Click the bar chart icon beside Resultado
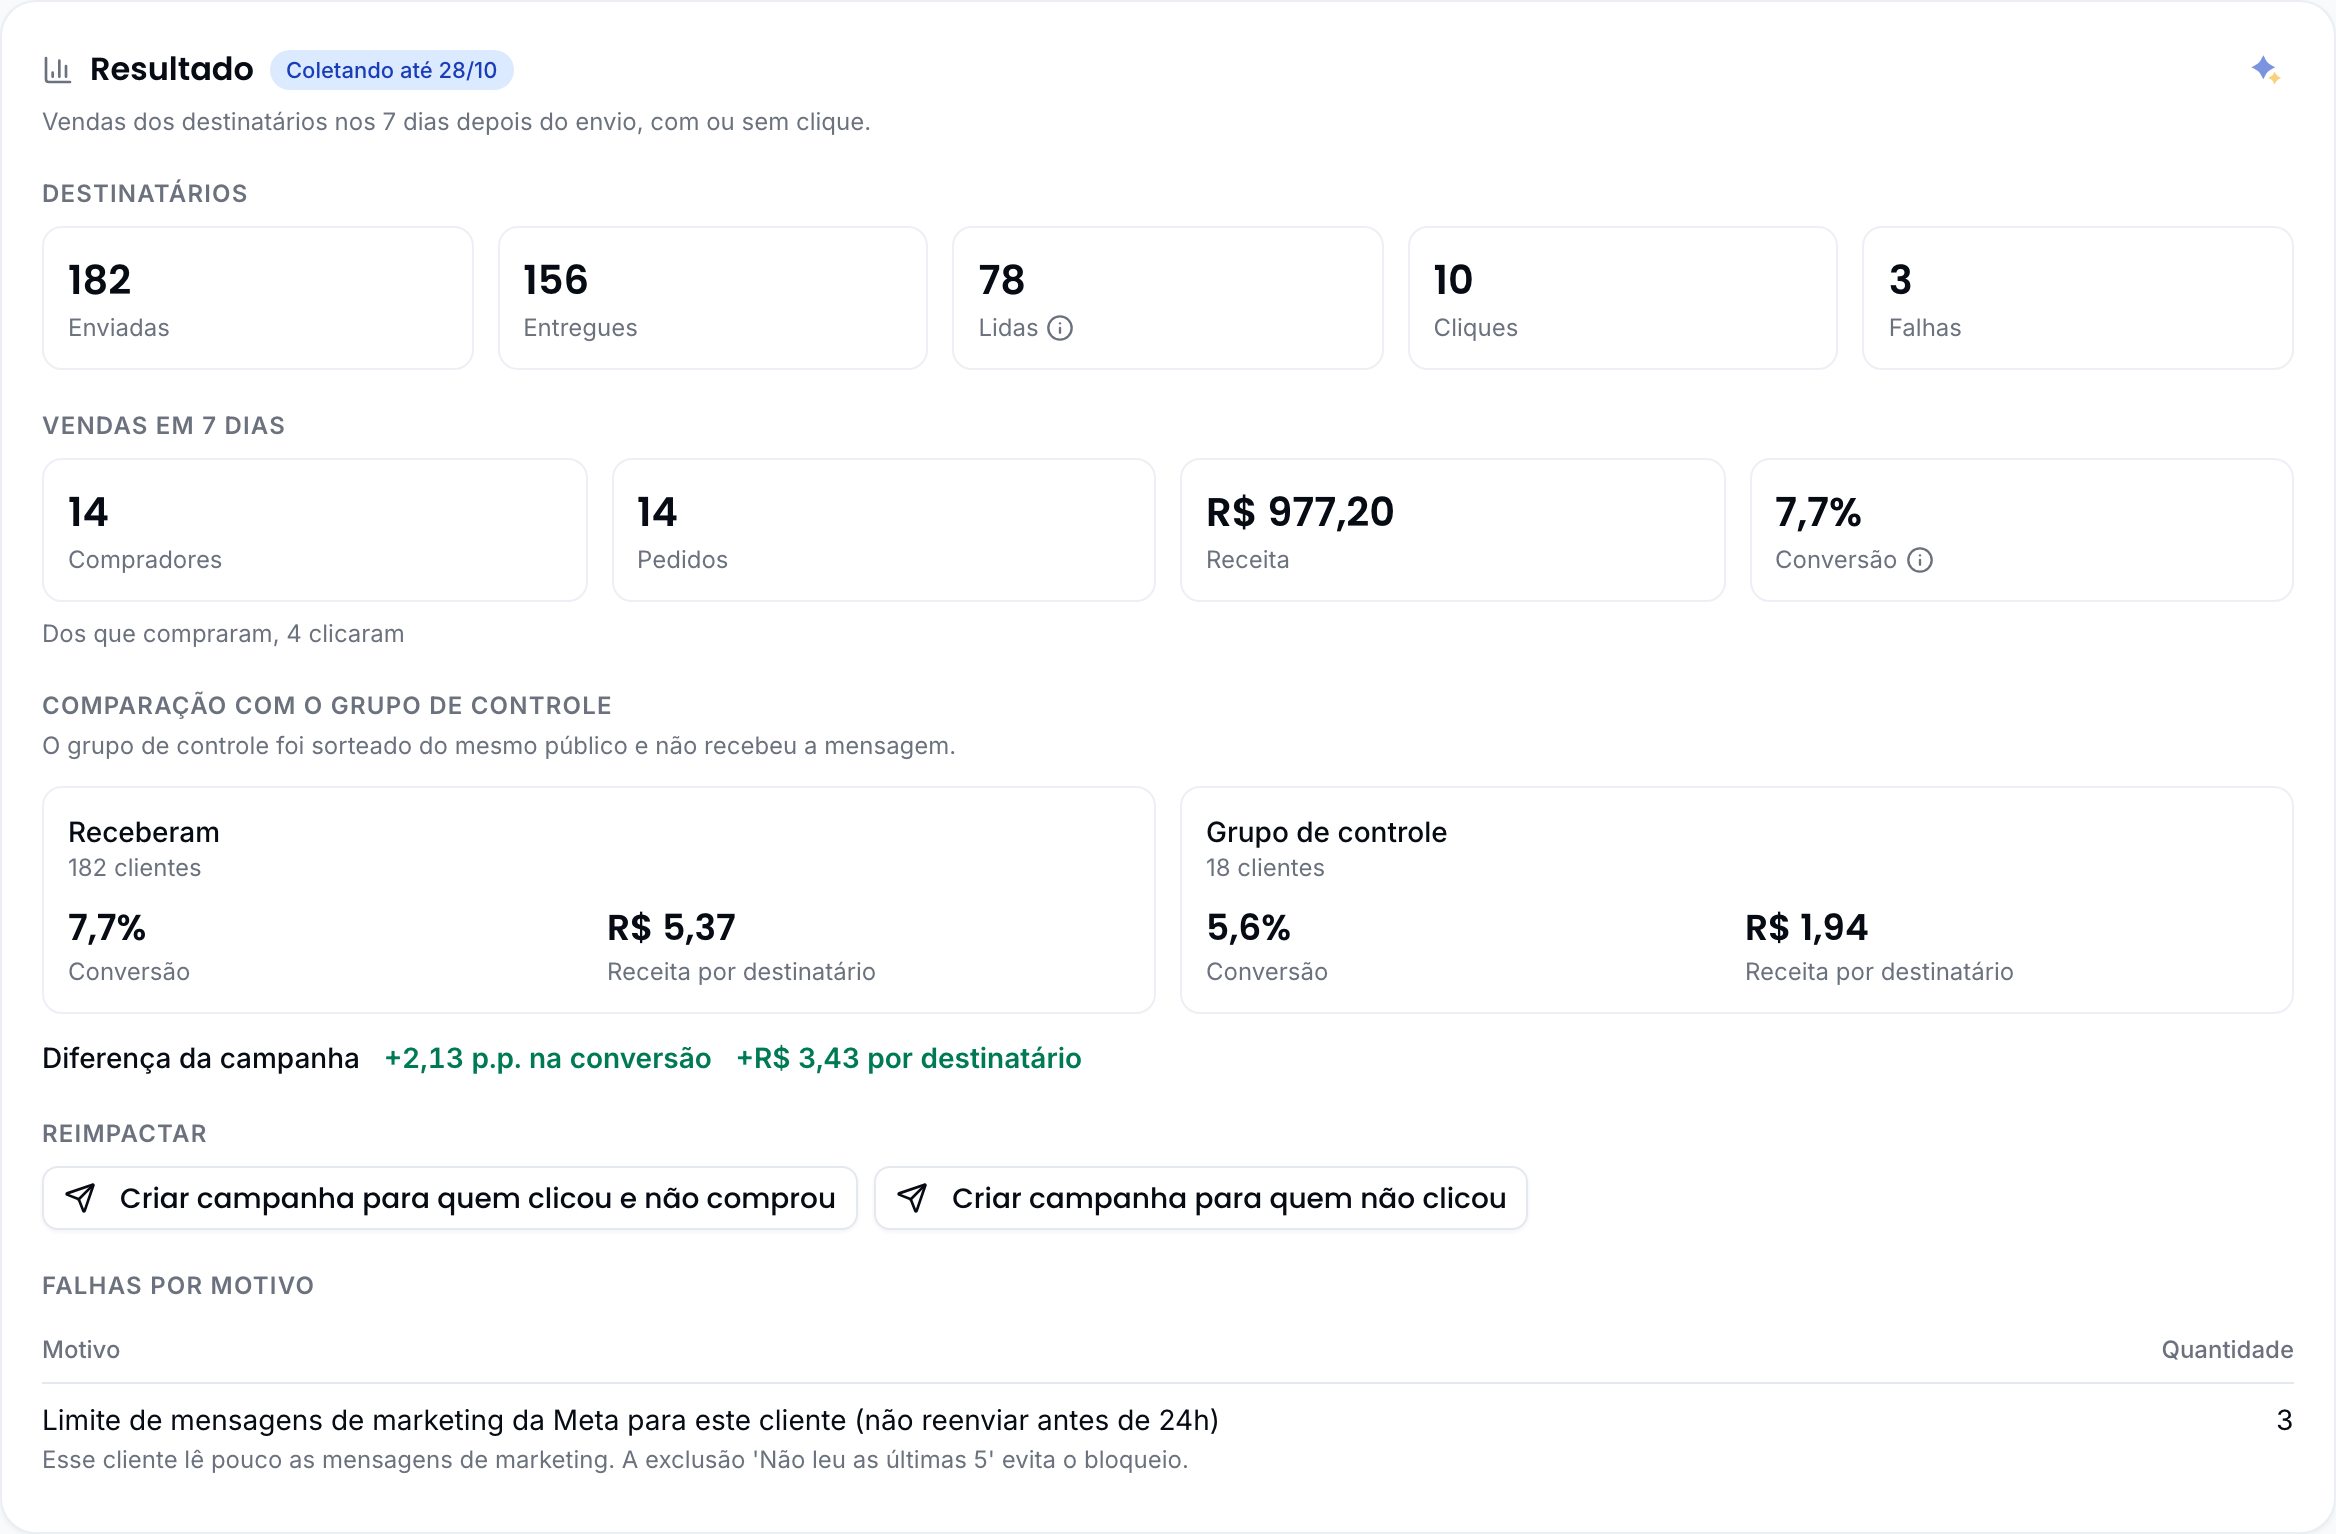Screen dimensions: 2336x1534 [x=58, y=70]
